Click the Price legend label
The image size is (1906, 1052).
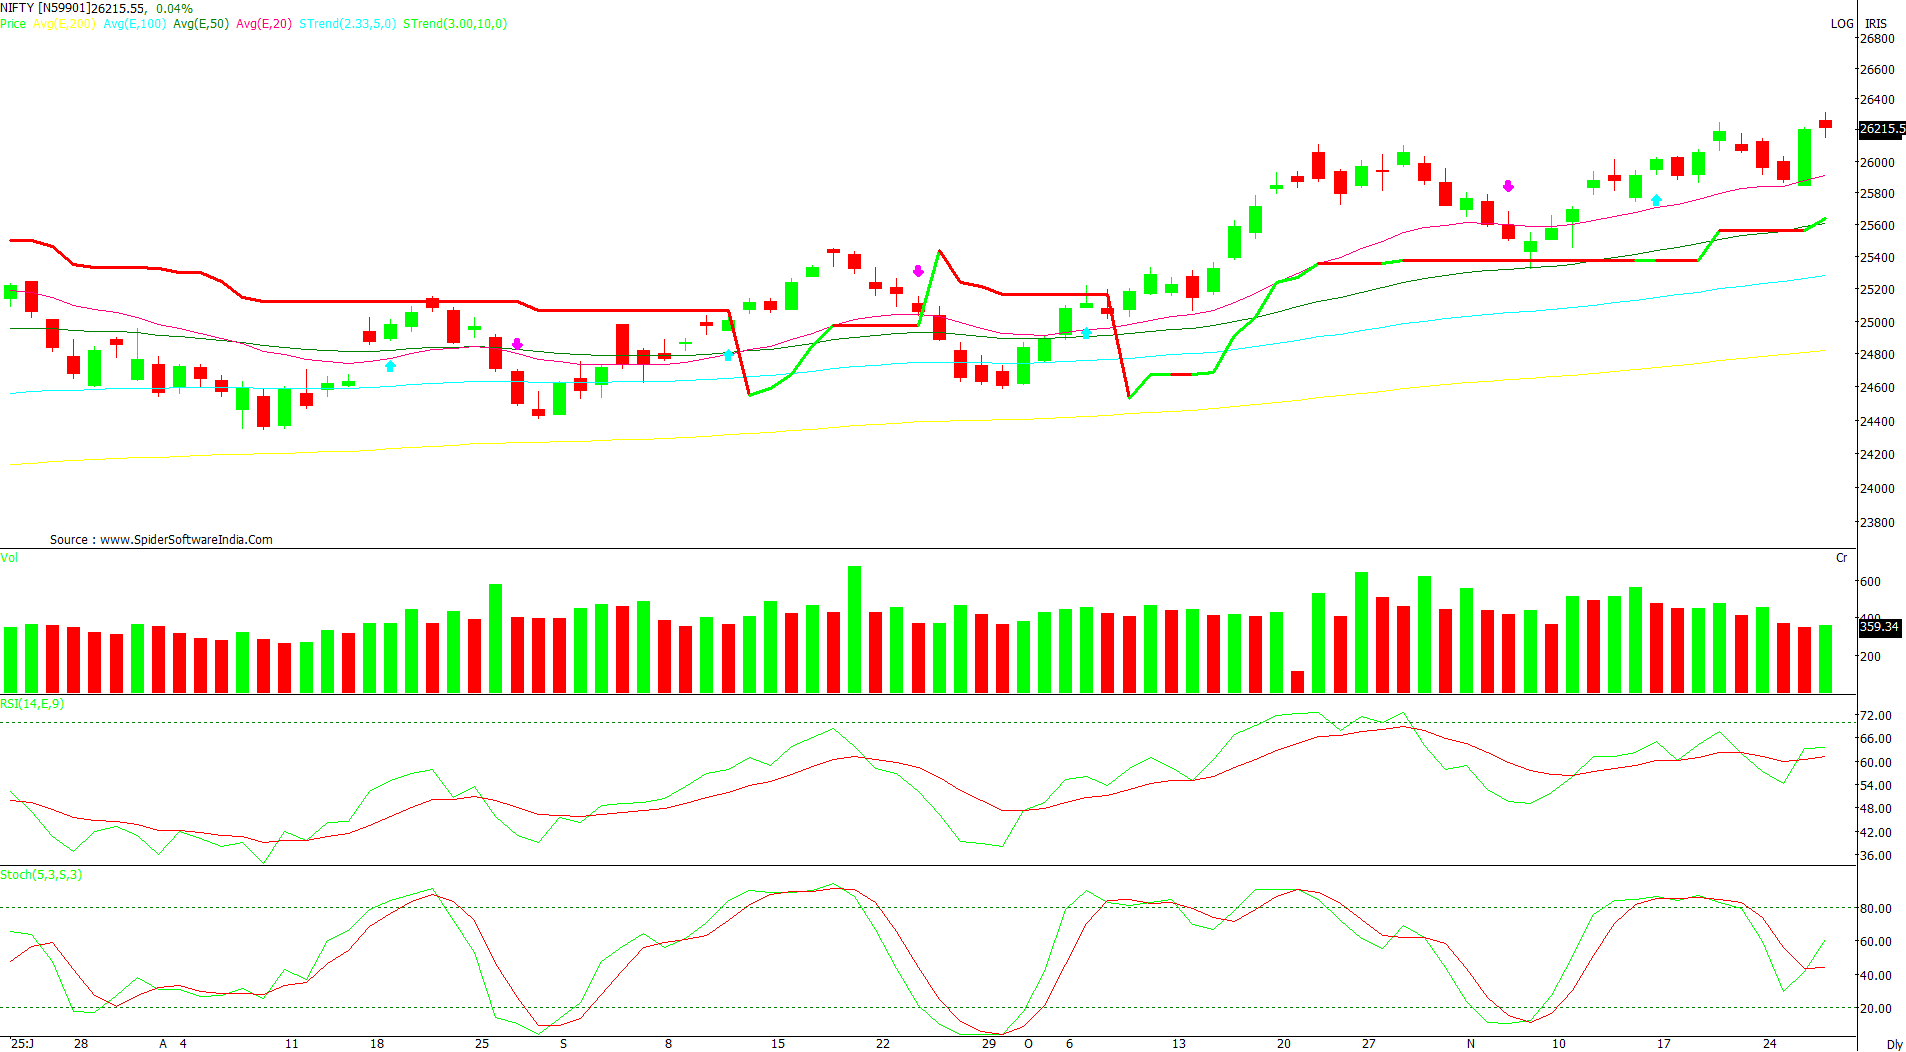(13, 24)
